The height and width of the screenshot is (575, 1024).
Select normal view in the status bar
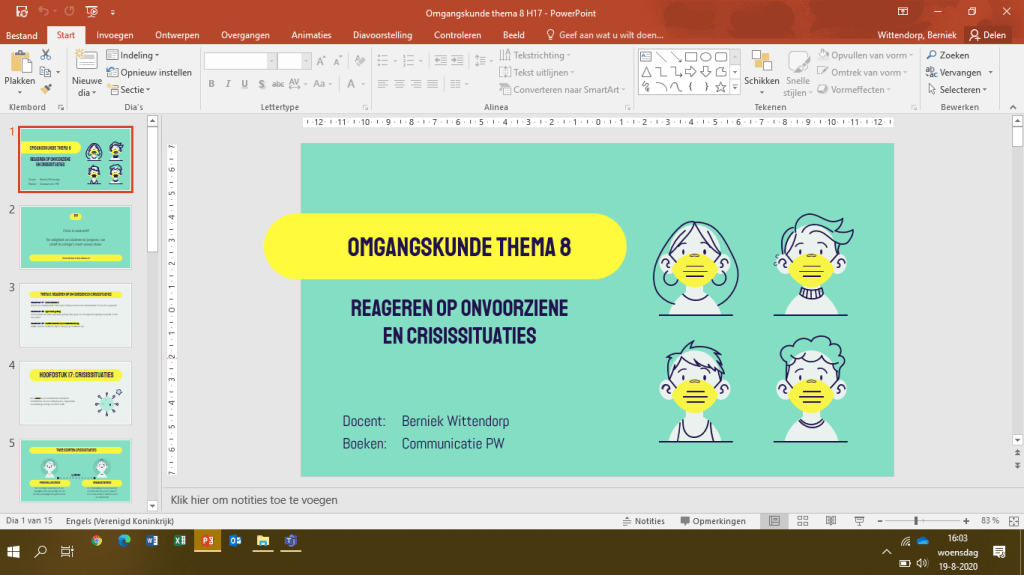(774, 521)
